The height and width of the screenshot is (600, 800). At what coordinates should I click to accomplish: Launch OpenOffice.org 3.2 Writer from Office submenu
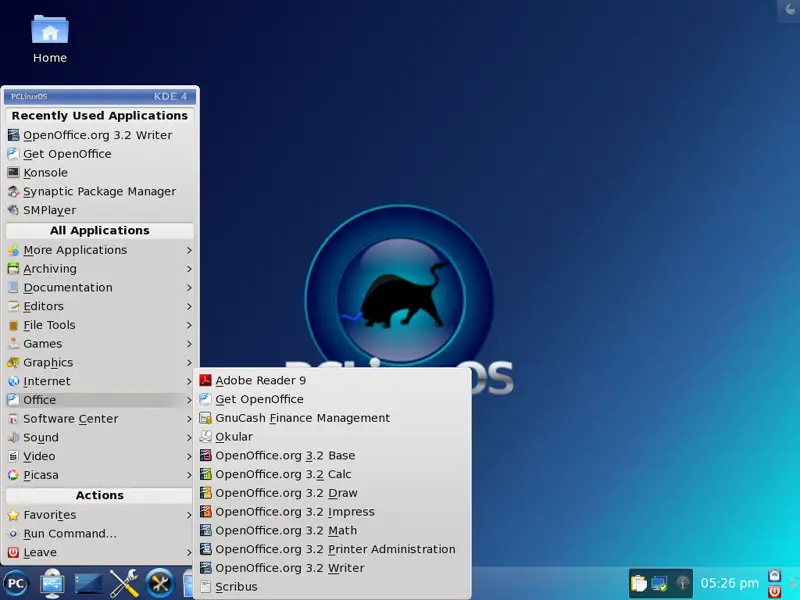coord(332,568)
